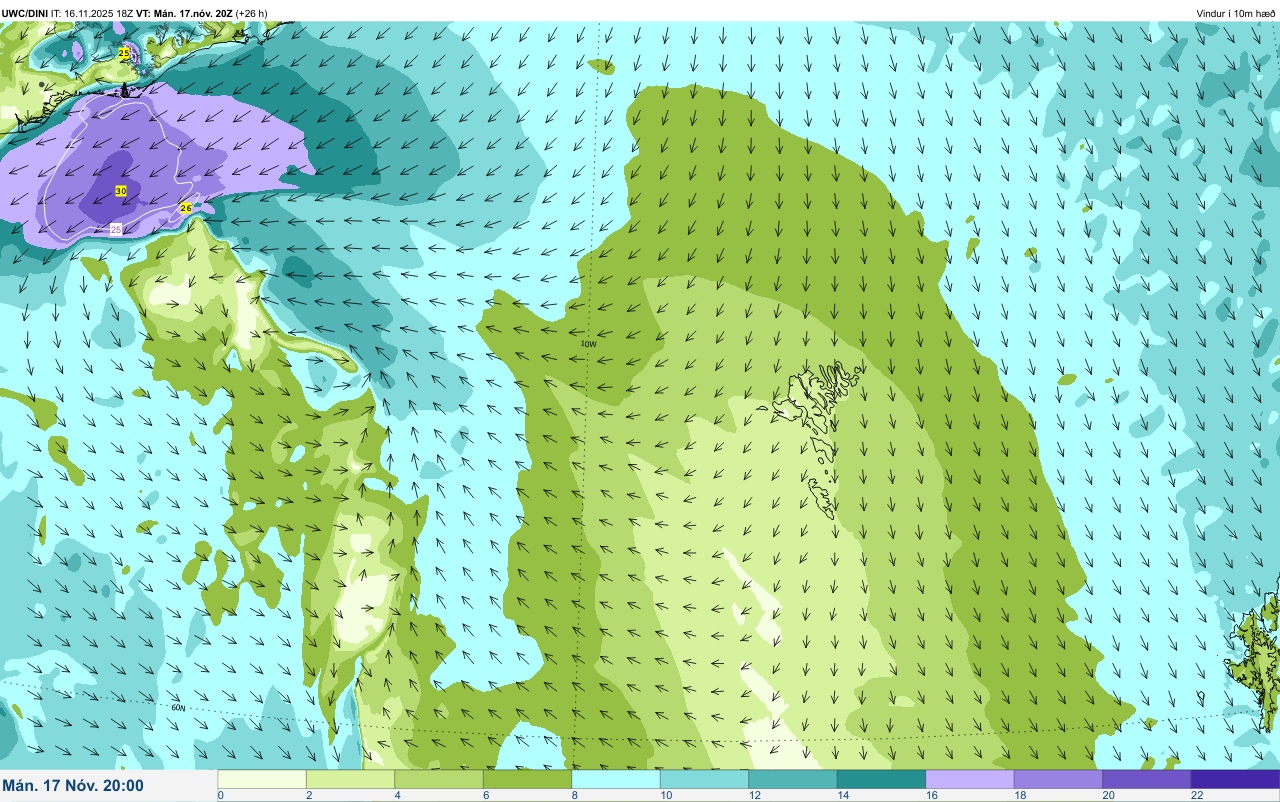Image resolution: width=1280 pixels, height=802 pixels.
Task: Select the legend tick value '20'
Action: point(1109,796)
